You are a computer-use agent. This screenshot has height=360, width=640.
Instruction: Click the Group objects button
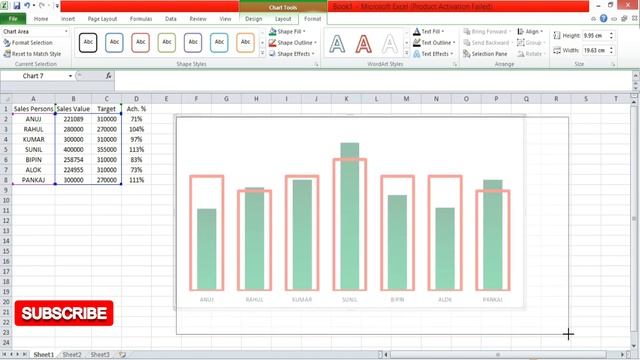pos(531,42)
